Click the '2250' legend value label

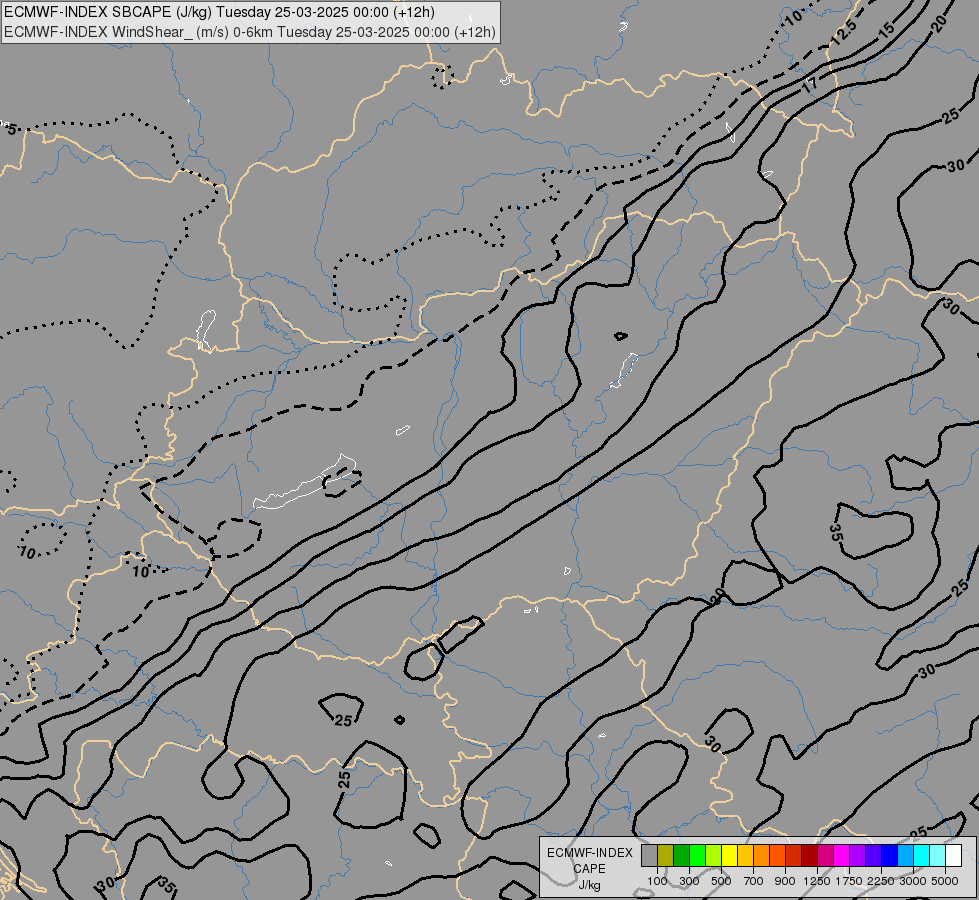pyautogui.click(x=881, y=881)
